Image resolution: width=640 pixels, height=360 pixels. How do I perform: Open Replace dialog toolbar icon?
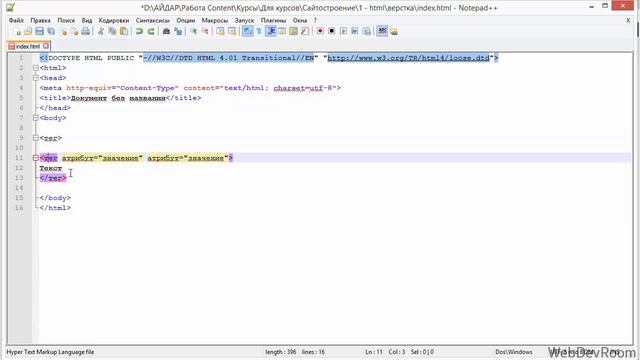[x=178, y=31]
